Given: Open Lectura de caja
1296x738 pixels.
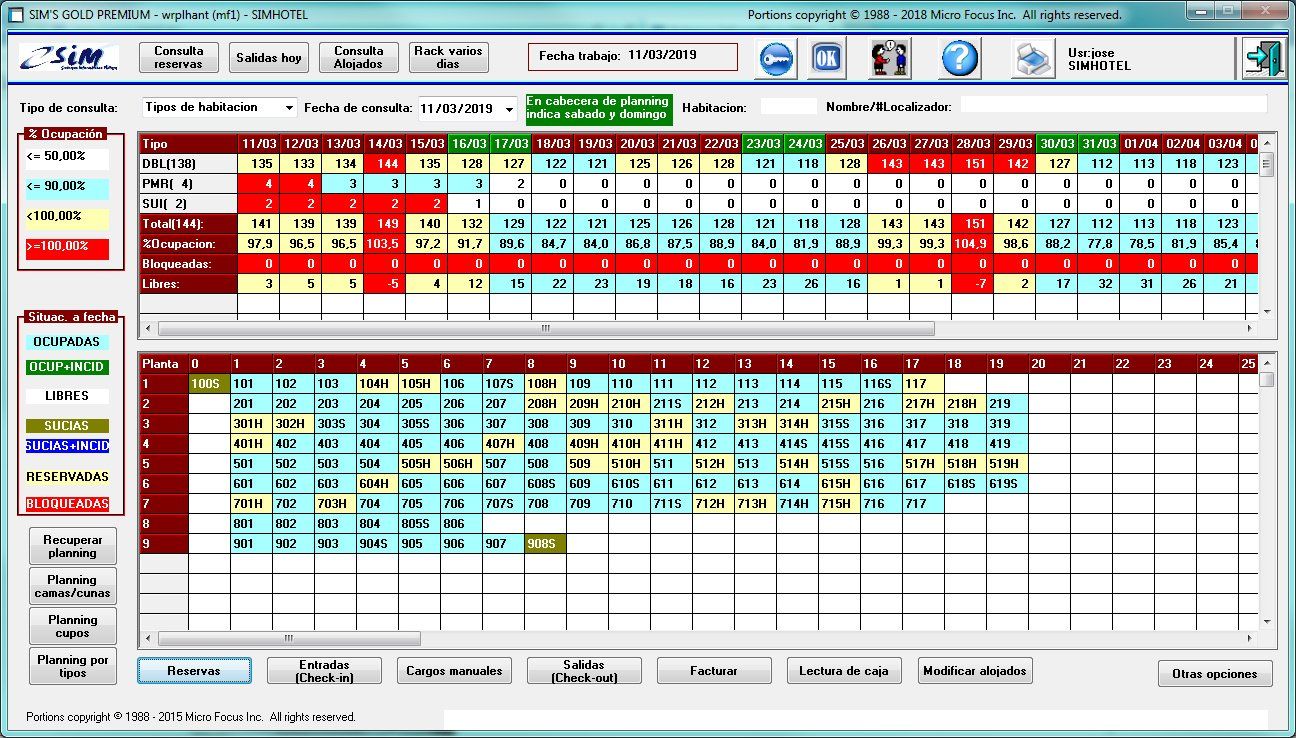Looking at the screenshot, I should pyautogui.click(x=844, y=671).
